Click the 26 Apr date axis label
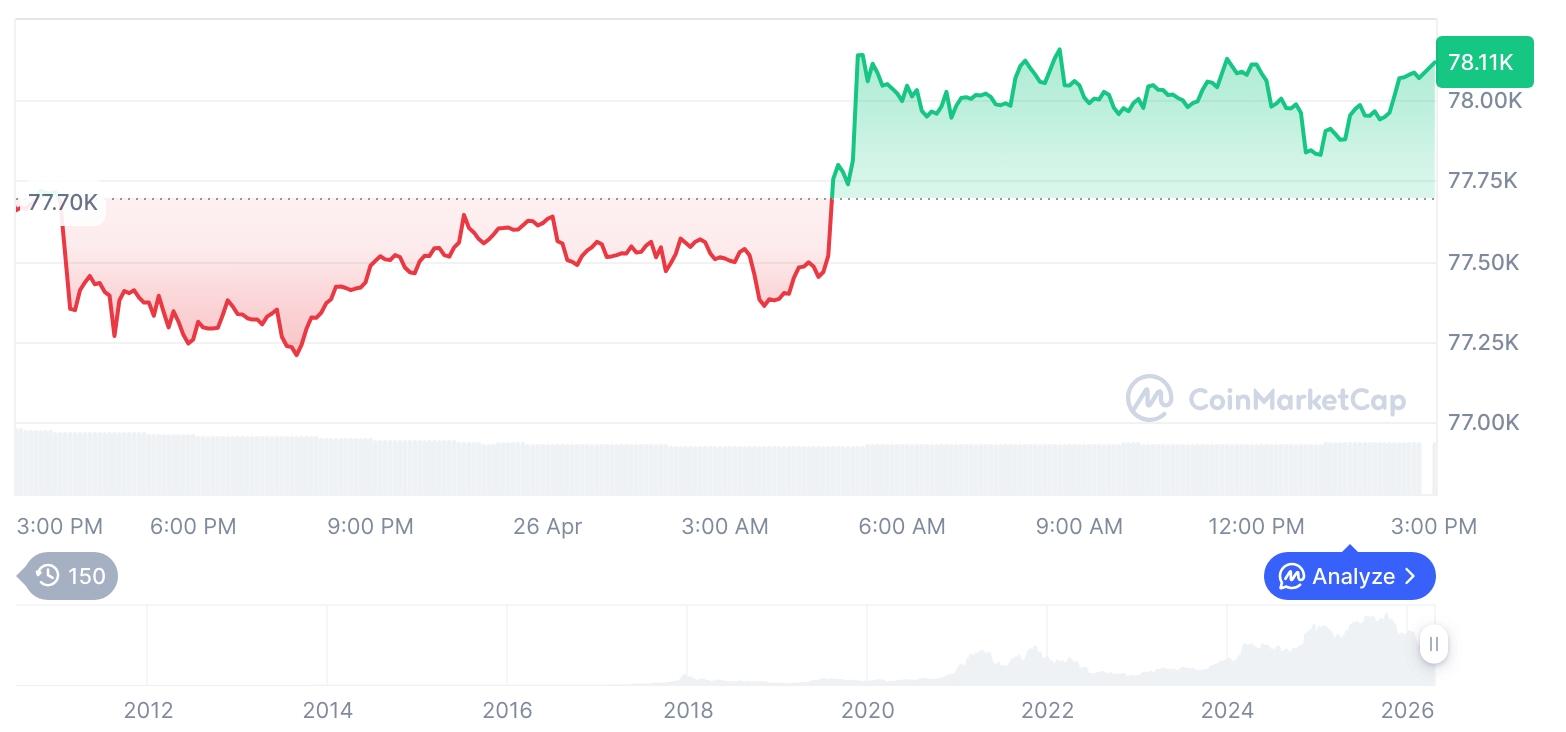Screen dimensions: 1566x732 [x=547, y=526]
